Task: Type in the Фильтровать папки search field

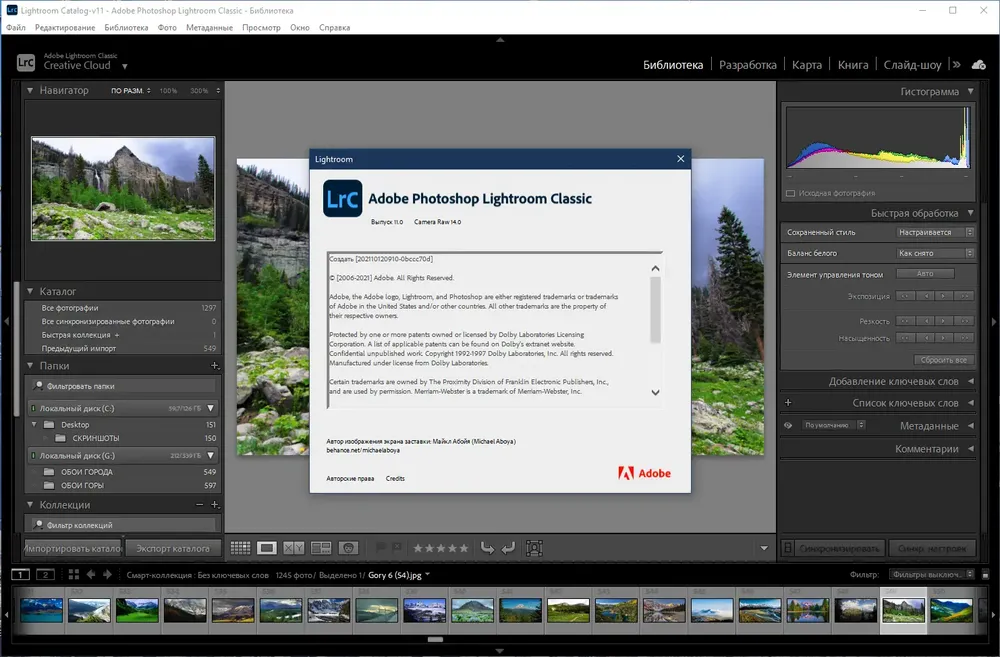Action: [123, 386]
